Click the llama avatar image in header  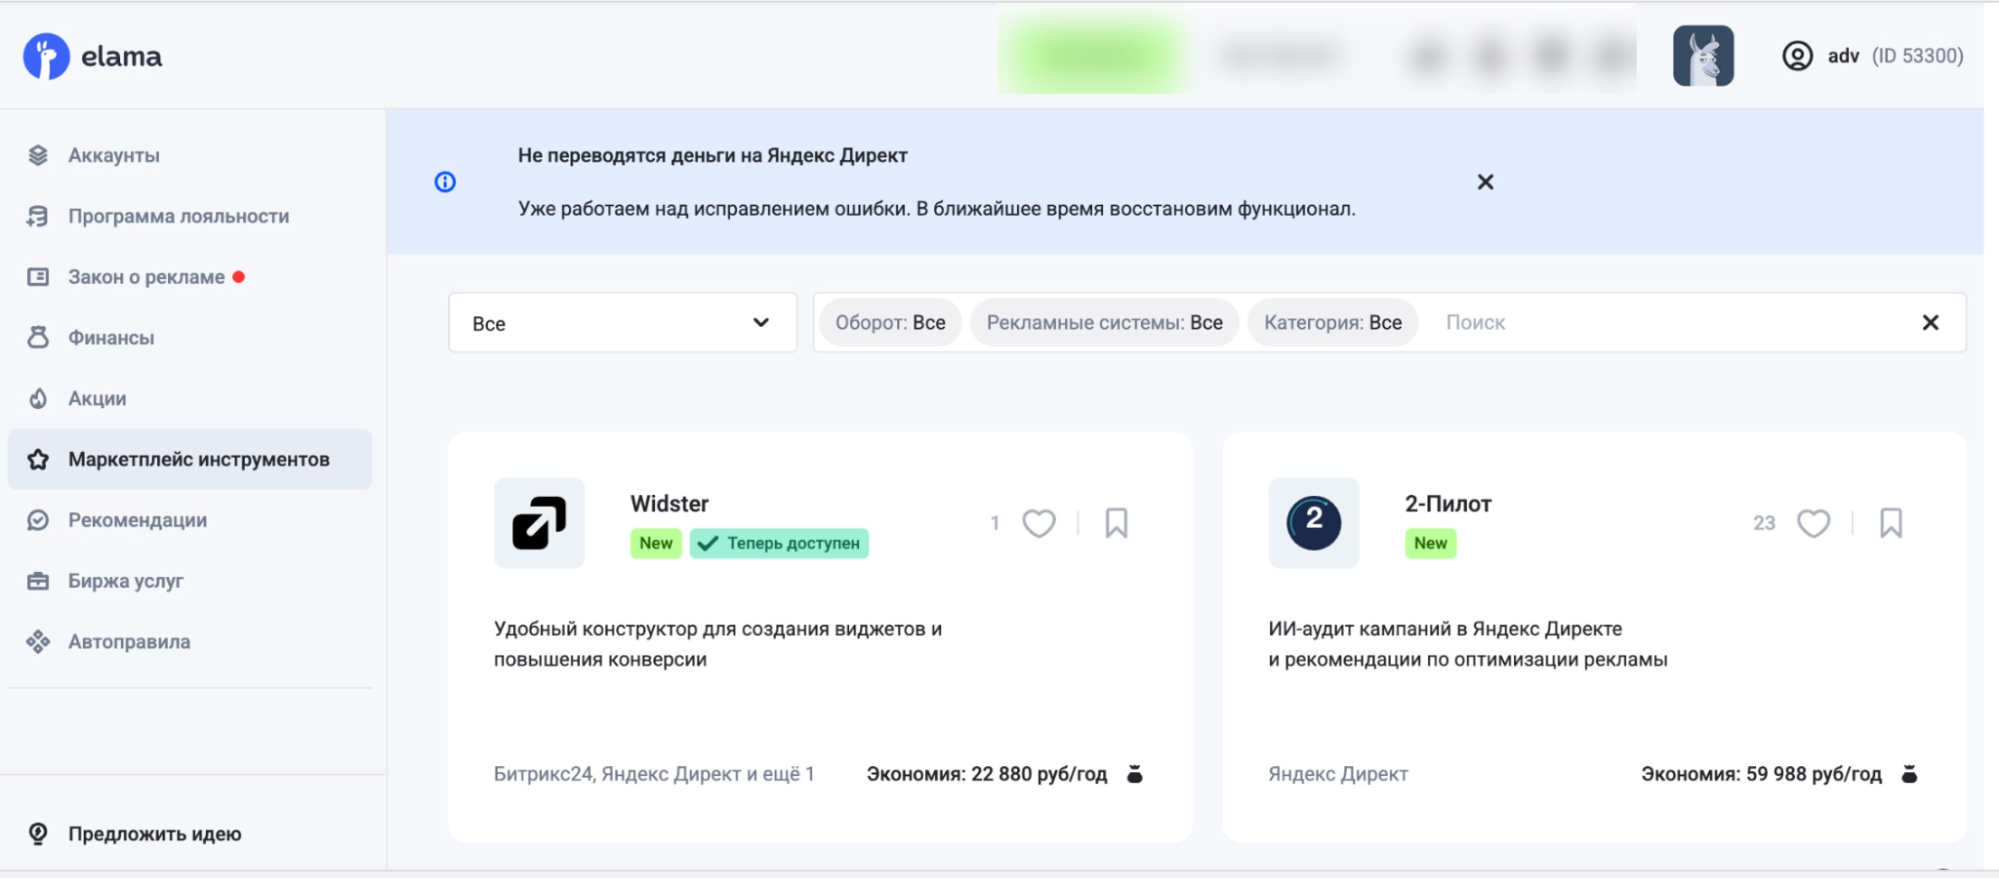pos(1703,56)
